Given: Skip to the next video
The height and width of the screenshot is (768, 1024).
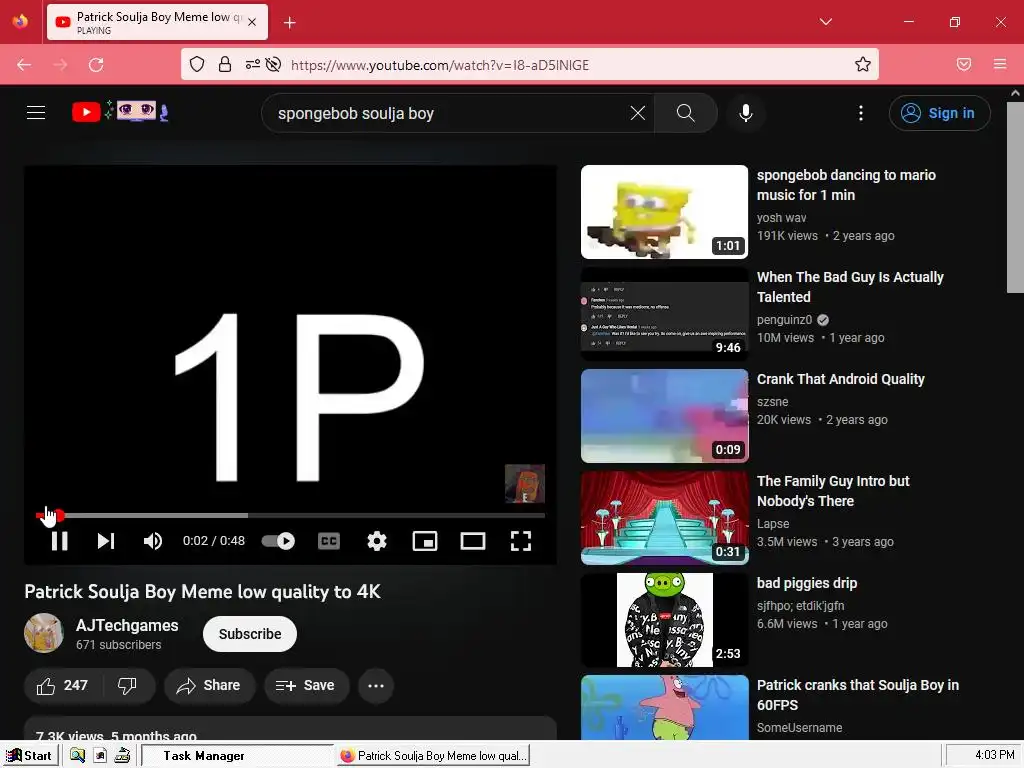Looking at the screenshot, I should tap(106, 541).
